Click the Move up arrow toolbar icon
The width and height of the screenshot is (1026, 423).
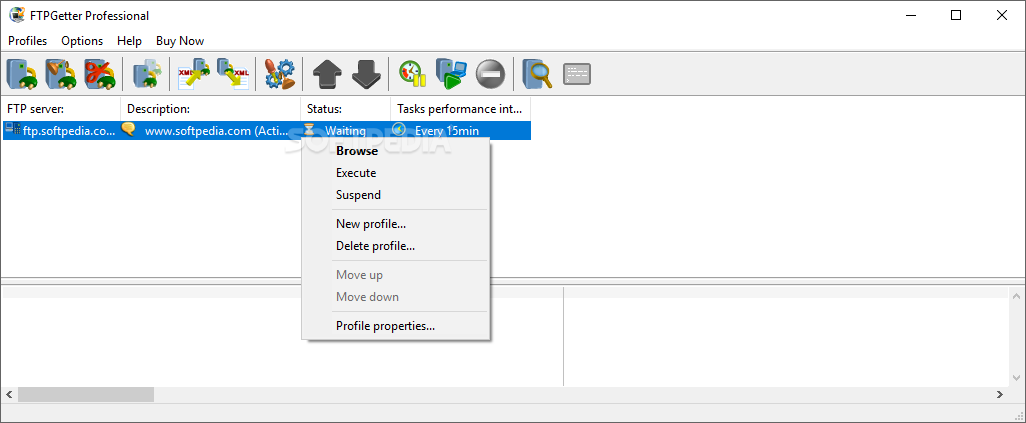pyautogui.click(x=327, y=74)
